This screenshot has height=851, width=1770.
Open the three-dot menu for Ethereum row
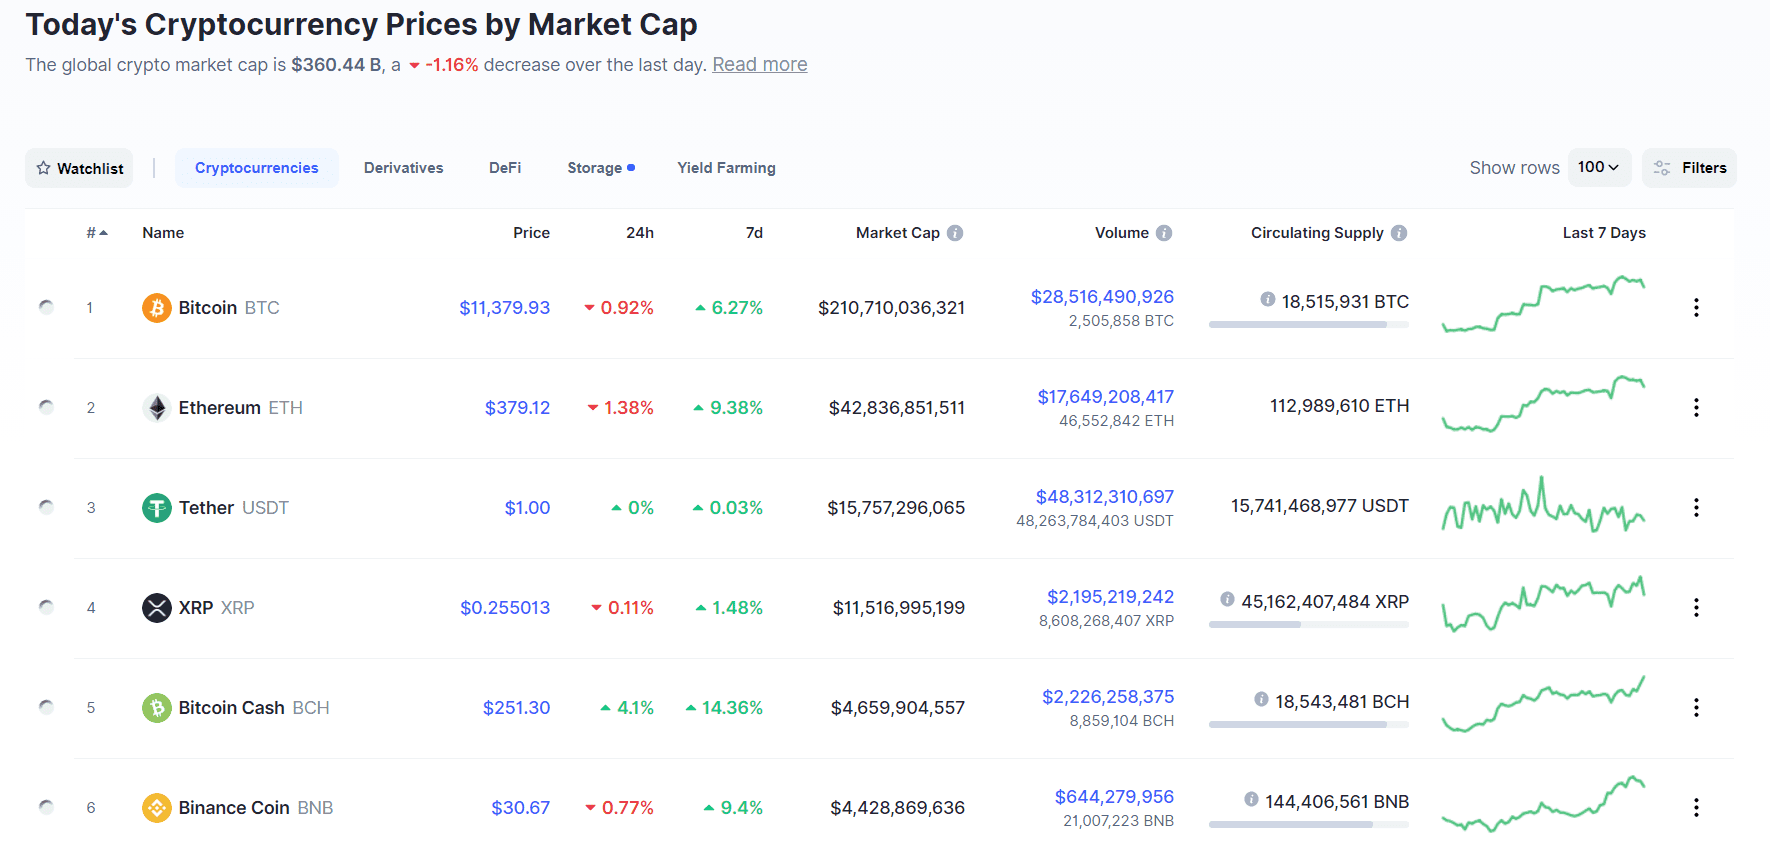pyautogui.click(x=1696, y=408)
